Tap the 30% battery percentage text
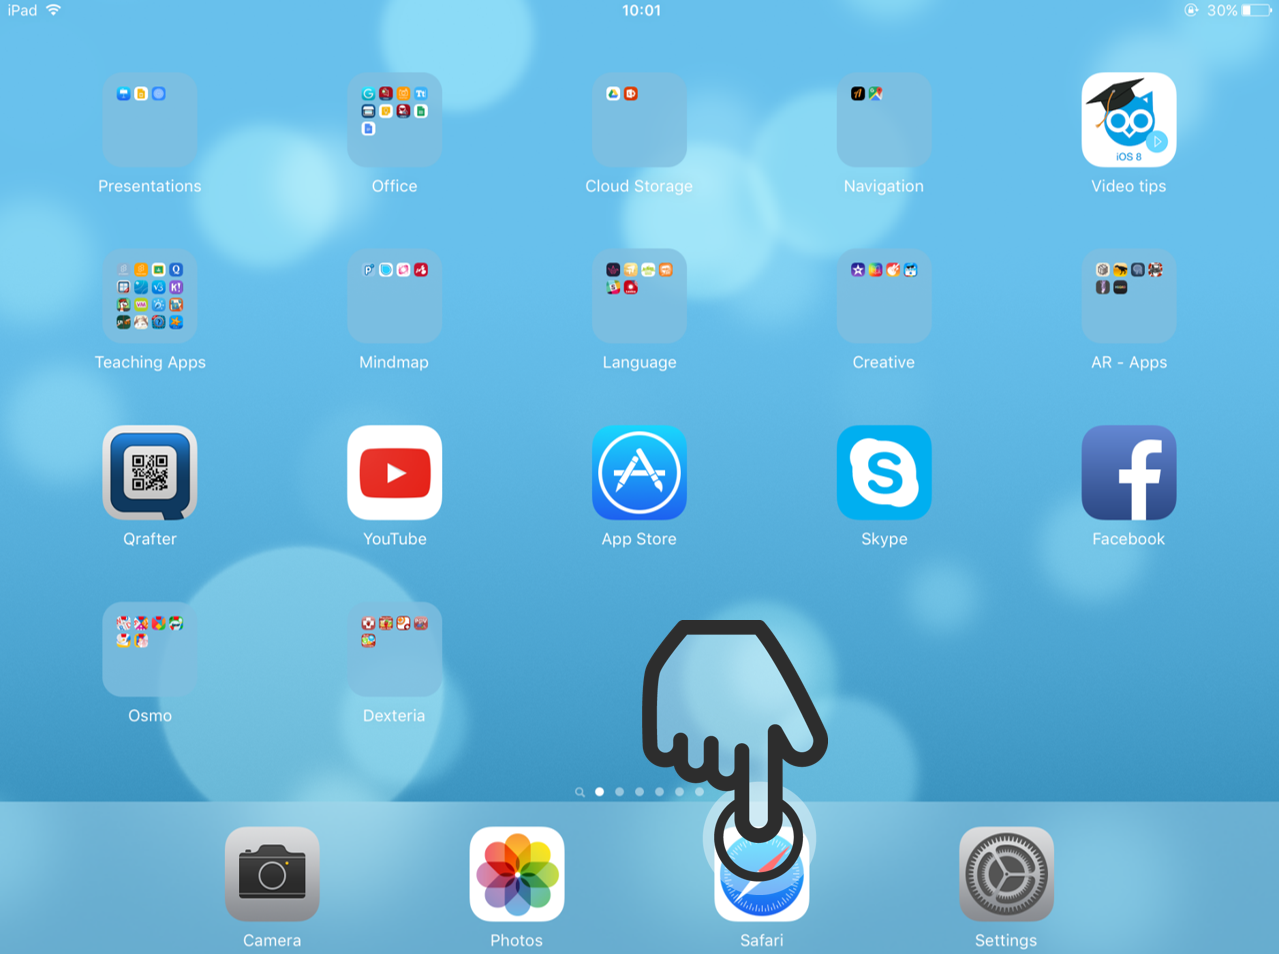The height and width of the screenshot is (954, 1279). point(1222,10)
